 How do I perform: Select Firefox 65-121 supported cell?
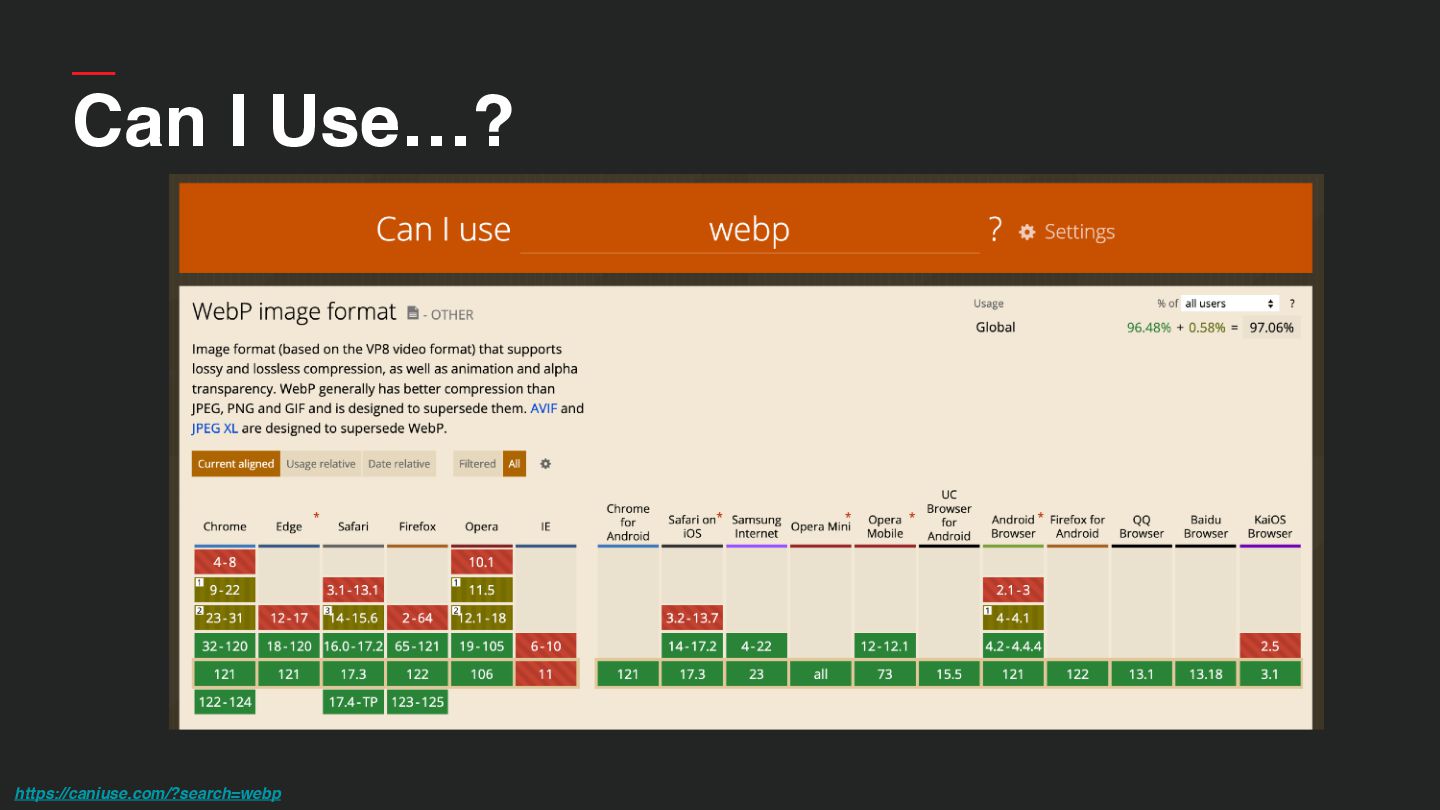(418, 646)
